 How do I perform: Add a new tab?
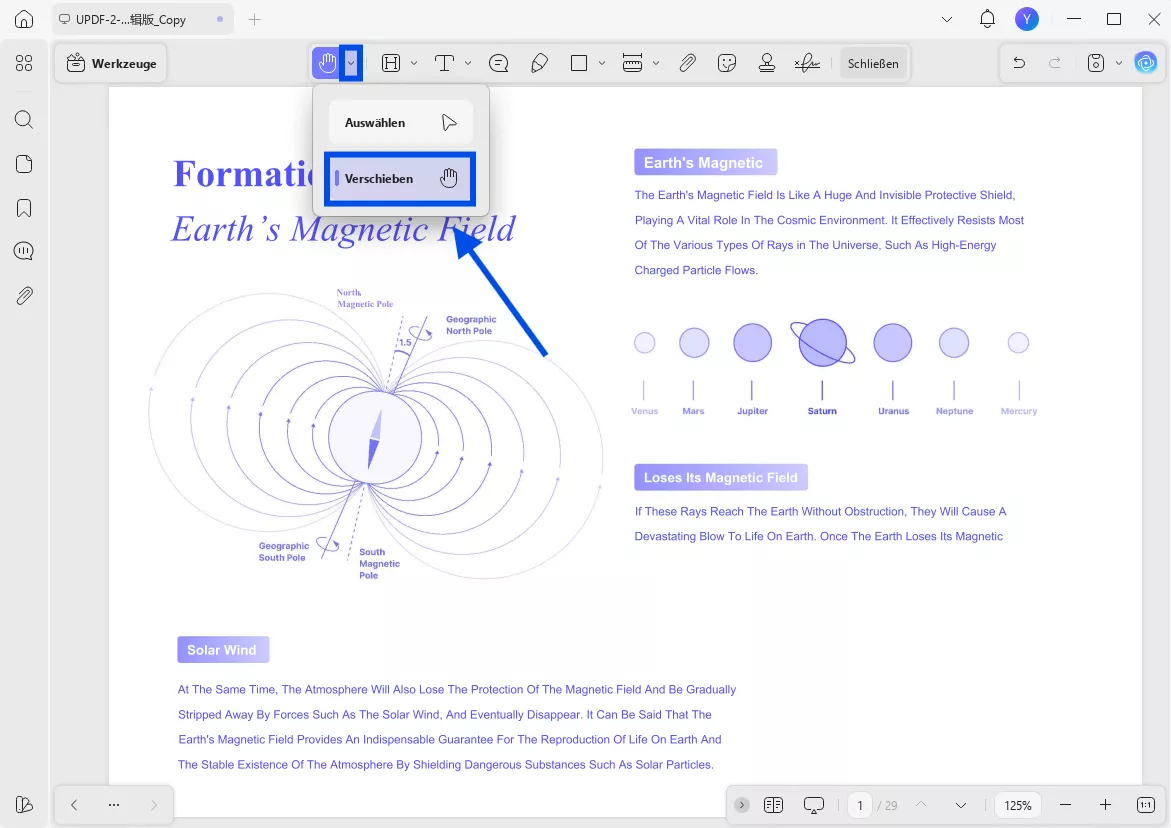coord(255,19)
